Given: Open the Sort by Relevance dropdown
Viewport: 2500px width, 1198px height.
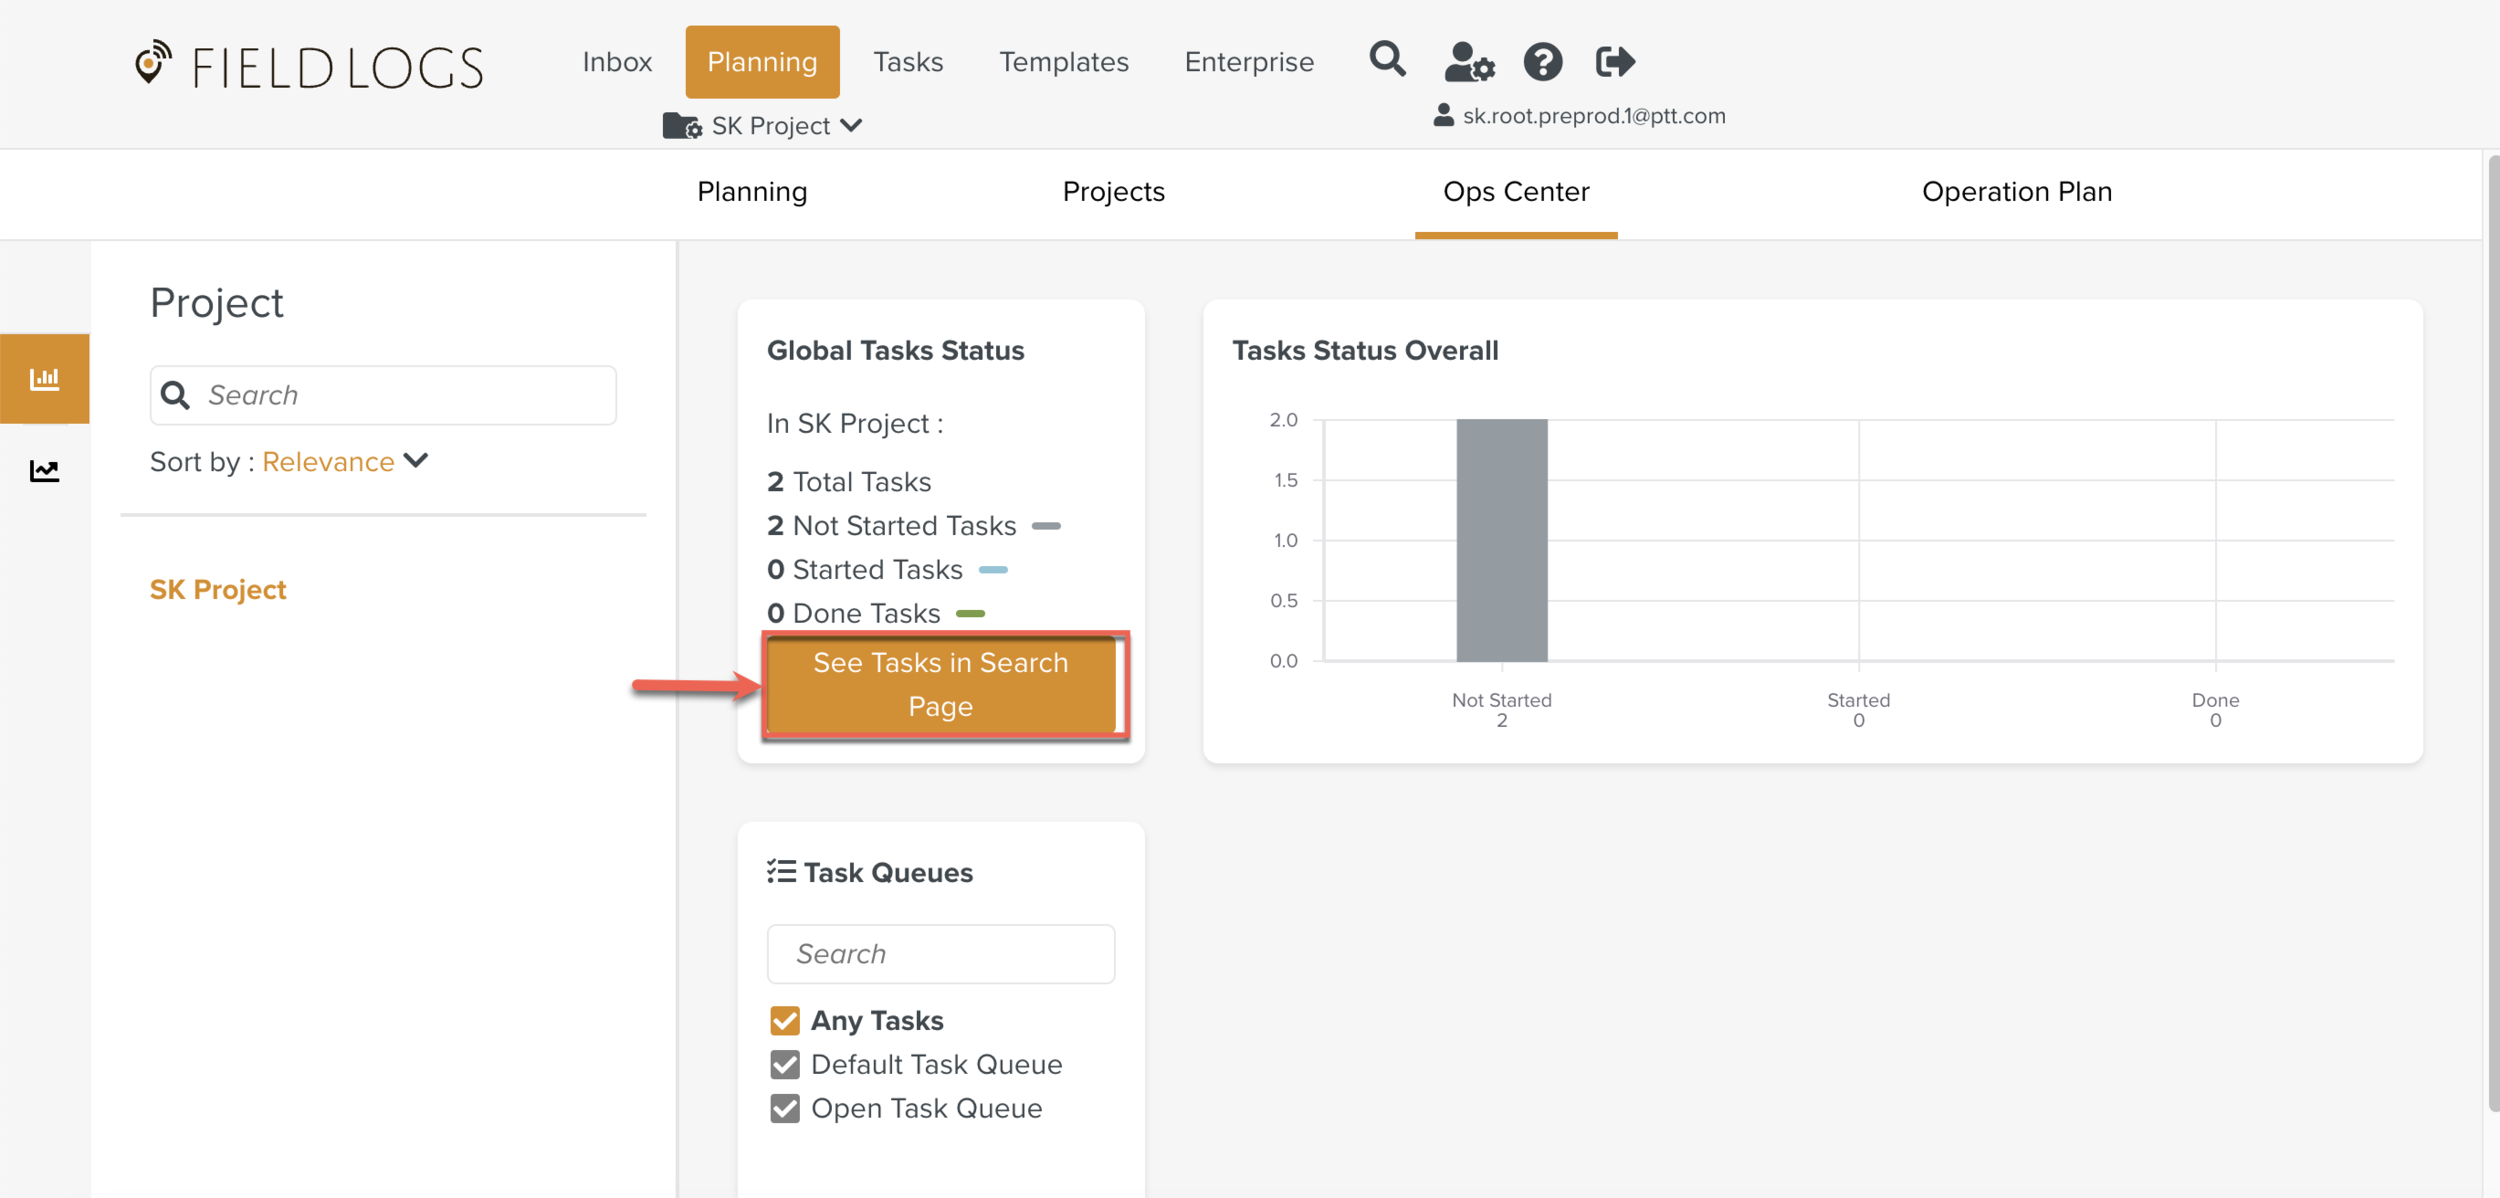Looking at the screenshot, I should coord(329,462).
